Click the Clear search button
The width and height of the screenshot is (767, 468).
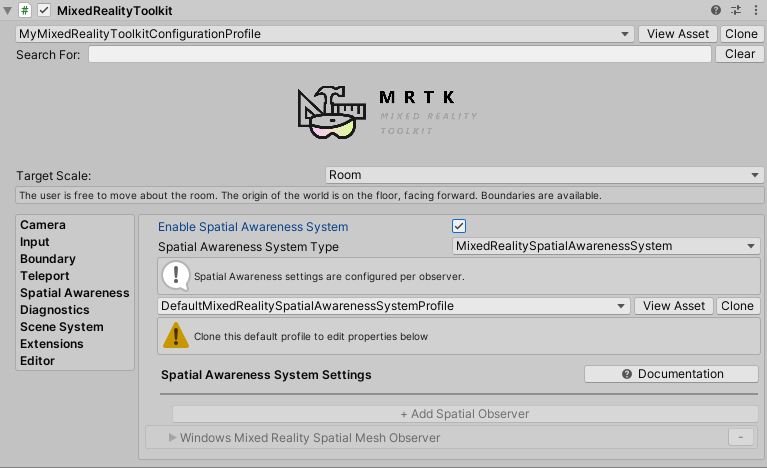tap(740, 54)
